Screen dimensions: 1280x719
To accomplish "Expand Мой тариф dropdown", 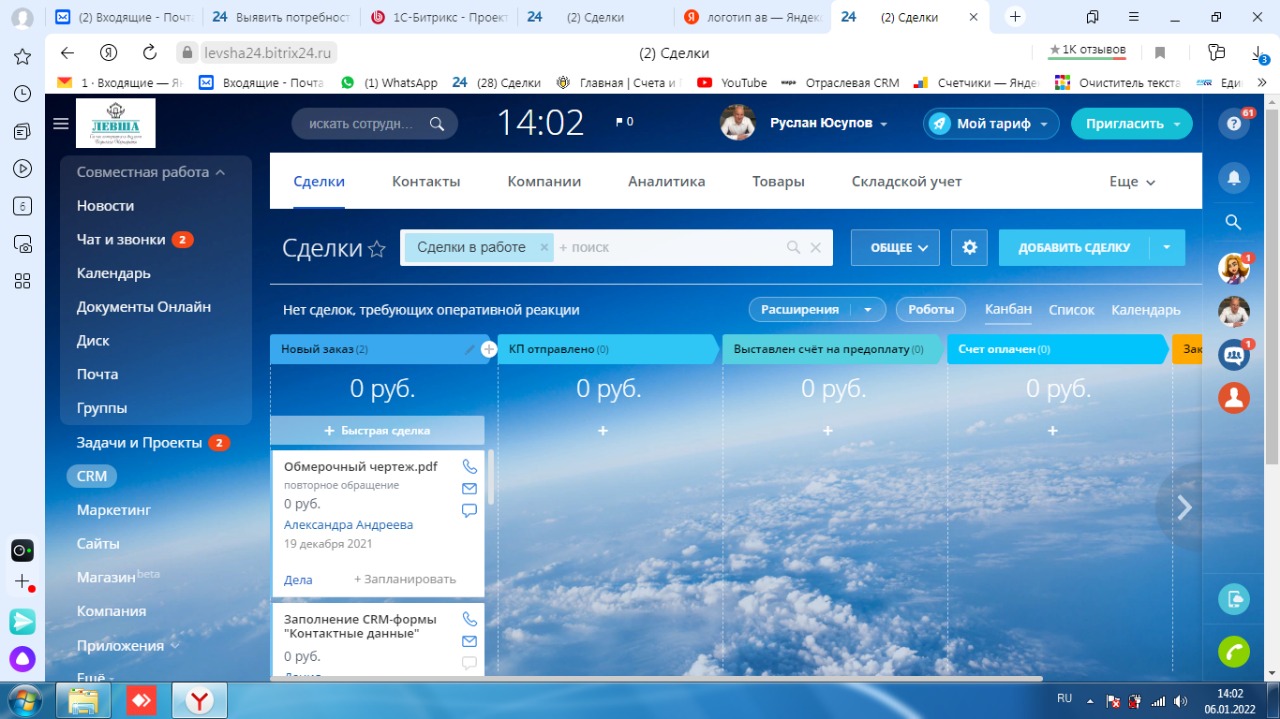I will click(x=1043, y=124).
